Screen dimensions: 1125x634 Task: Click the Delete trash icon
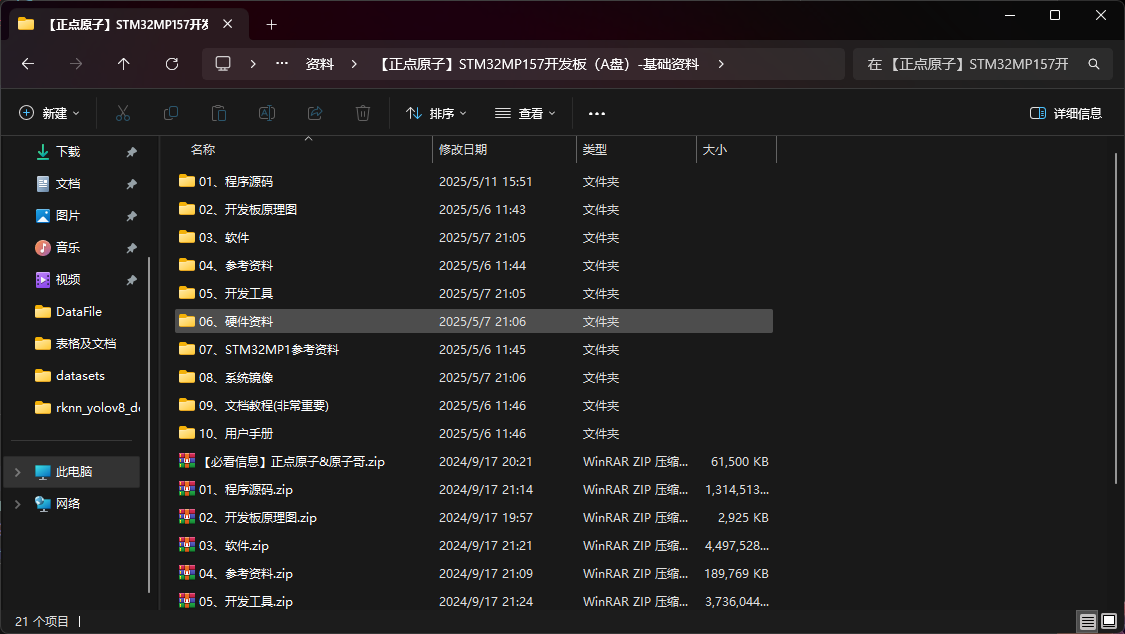363,113
